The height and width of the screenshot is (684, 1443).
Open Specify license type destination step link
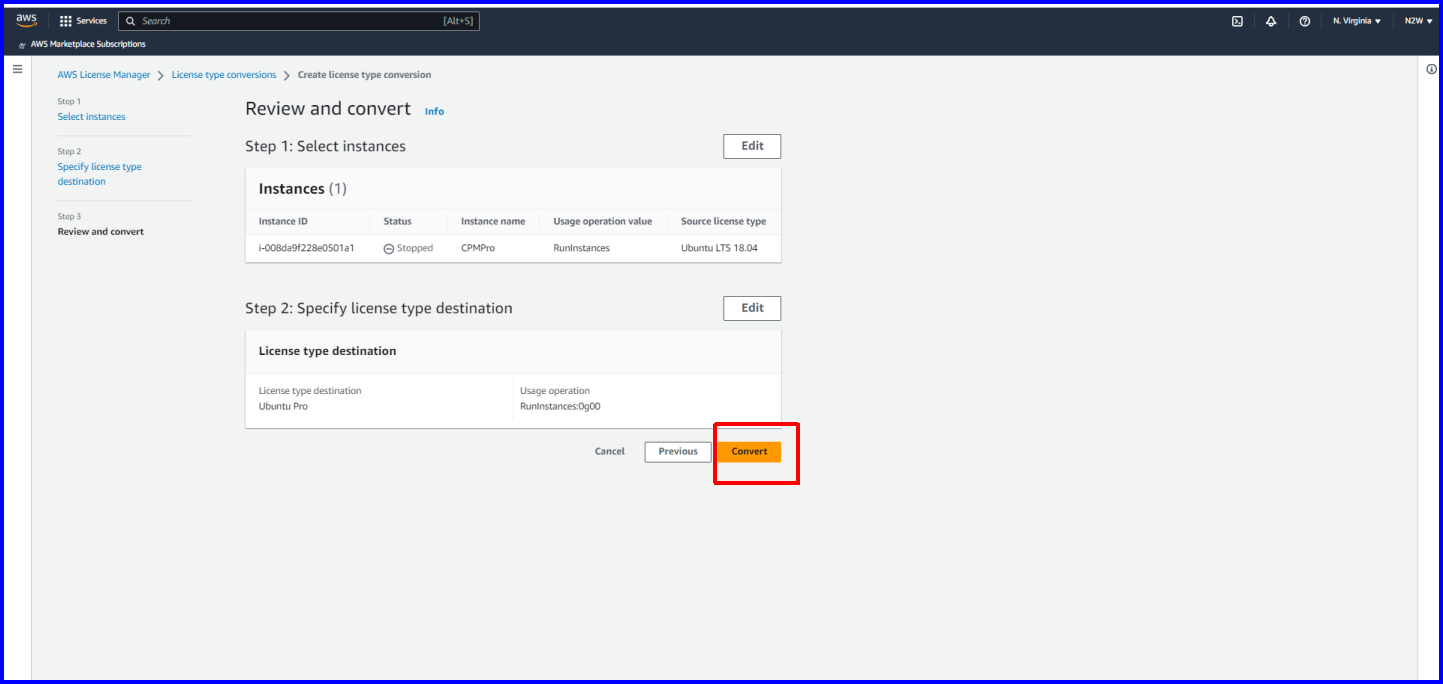(x=100, y=174)
